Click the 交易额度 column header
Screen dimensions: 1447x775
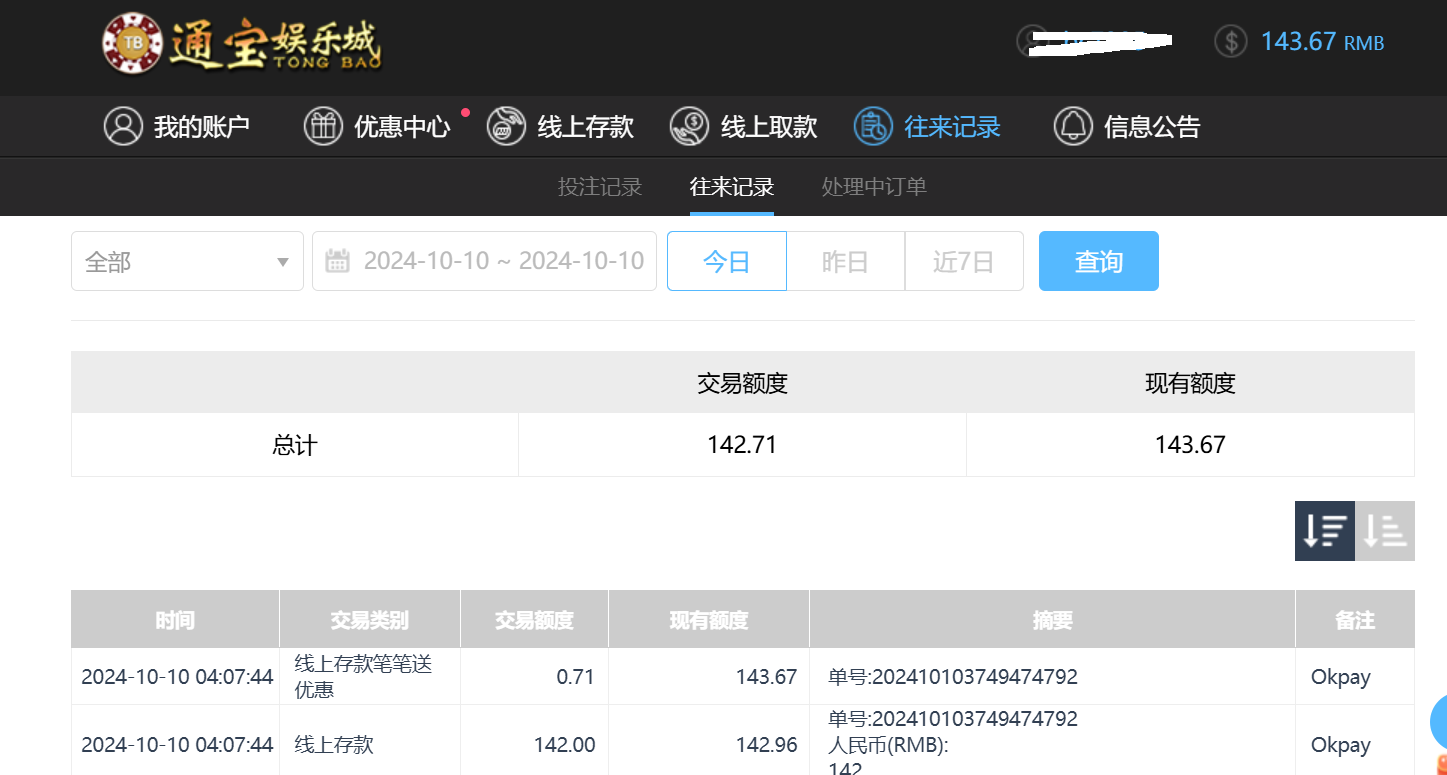(x=534, y=620)
